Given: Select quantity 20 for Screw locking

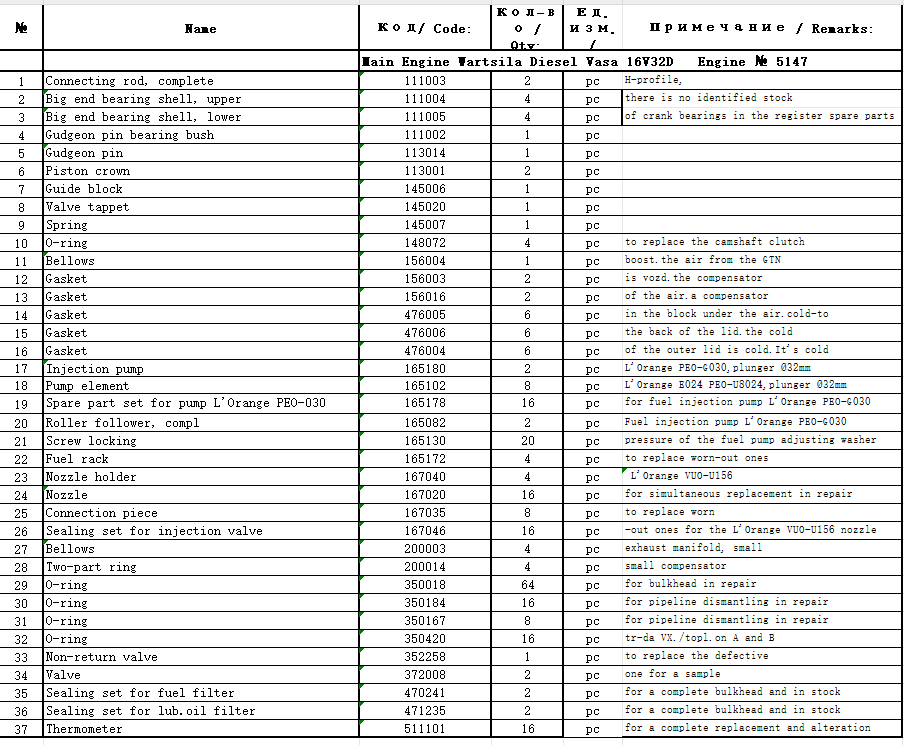Looking at the screenshot, I should 527,441.
